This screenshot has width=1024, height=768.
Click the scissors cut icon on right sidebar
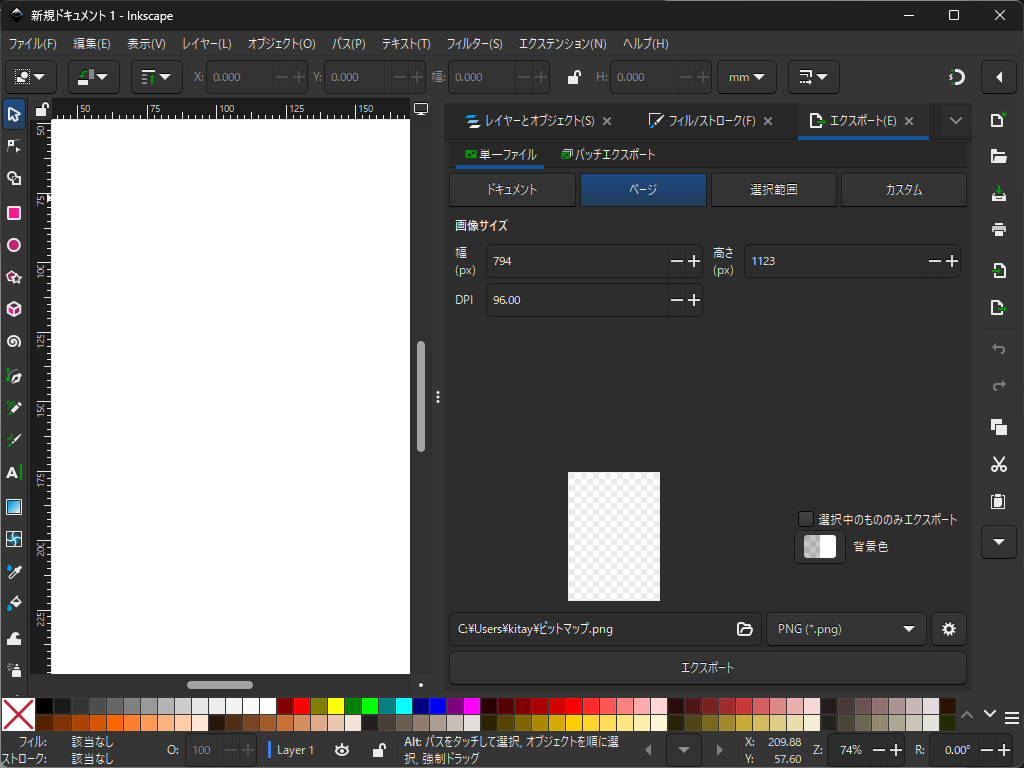pos(998,464)
